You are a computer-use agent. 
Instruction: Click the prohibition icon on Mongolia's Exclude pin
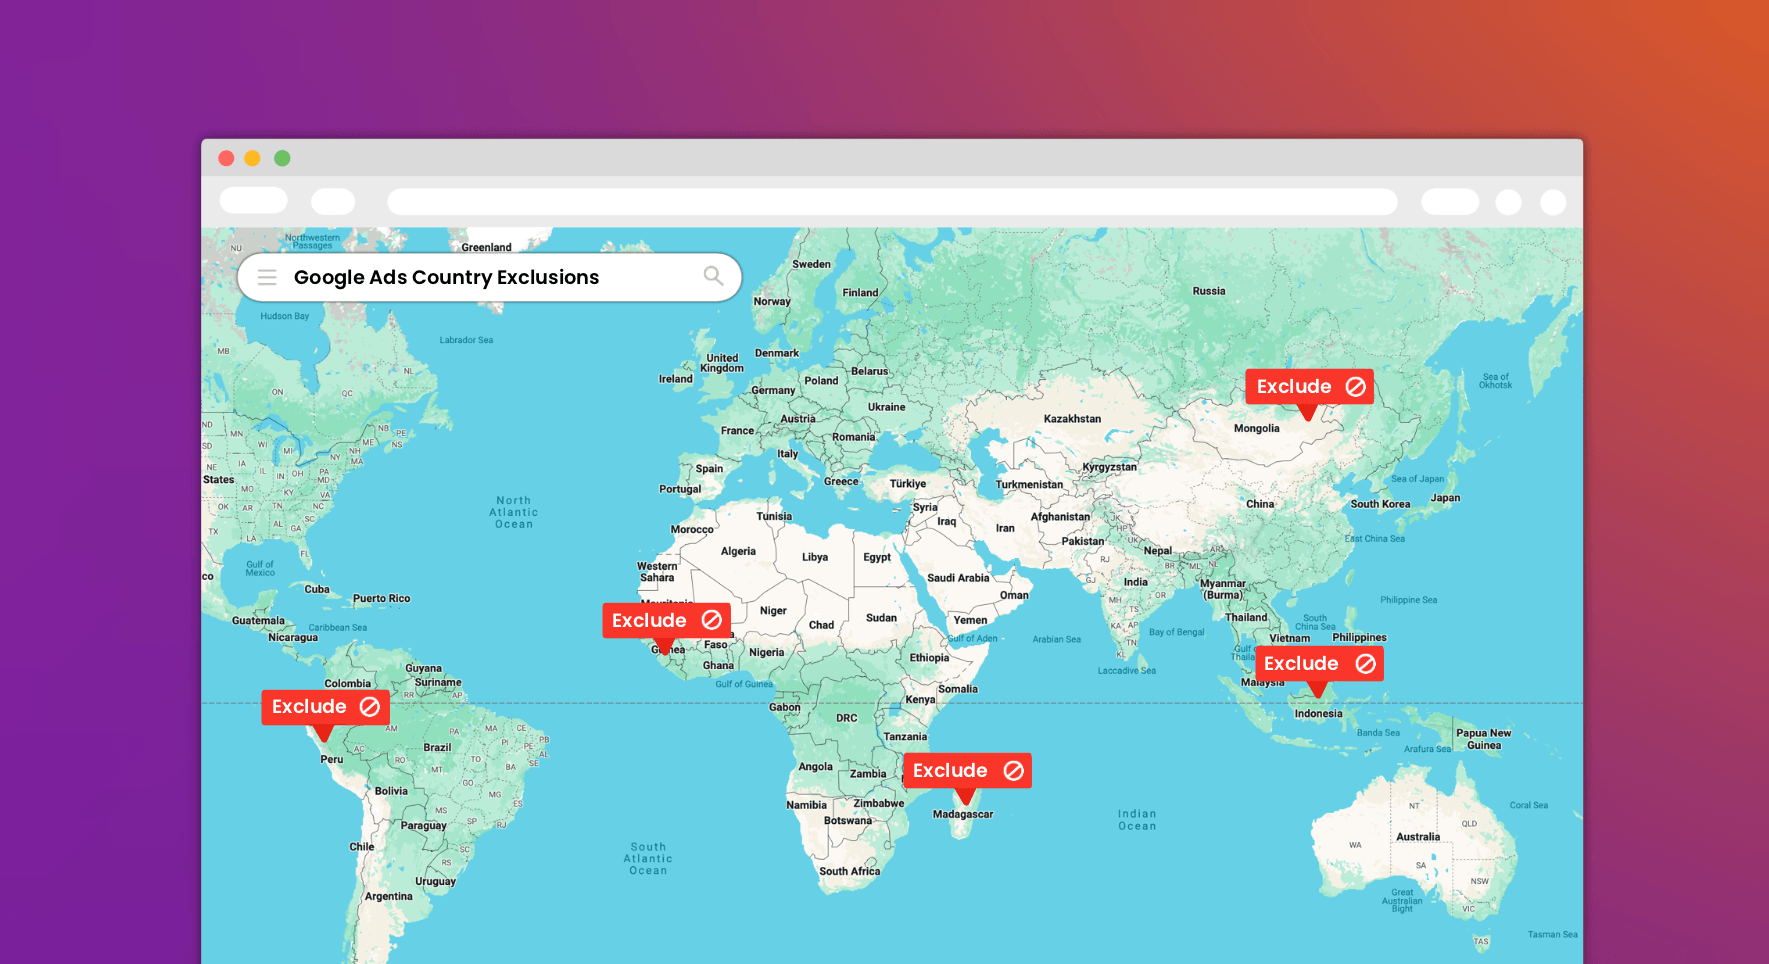click(1355, 386)
